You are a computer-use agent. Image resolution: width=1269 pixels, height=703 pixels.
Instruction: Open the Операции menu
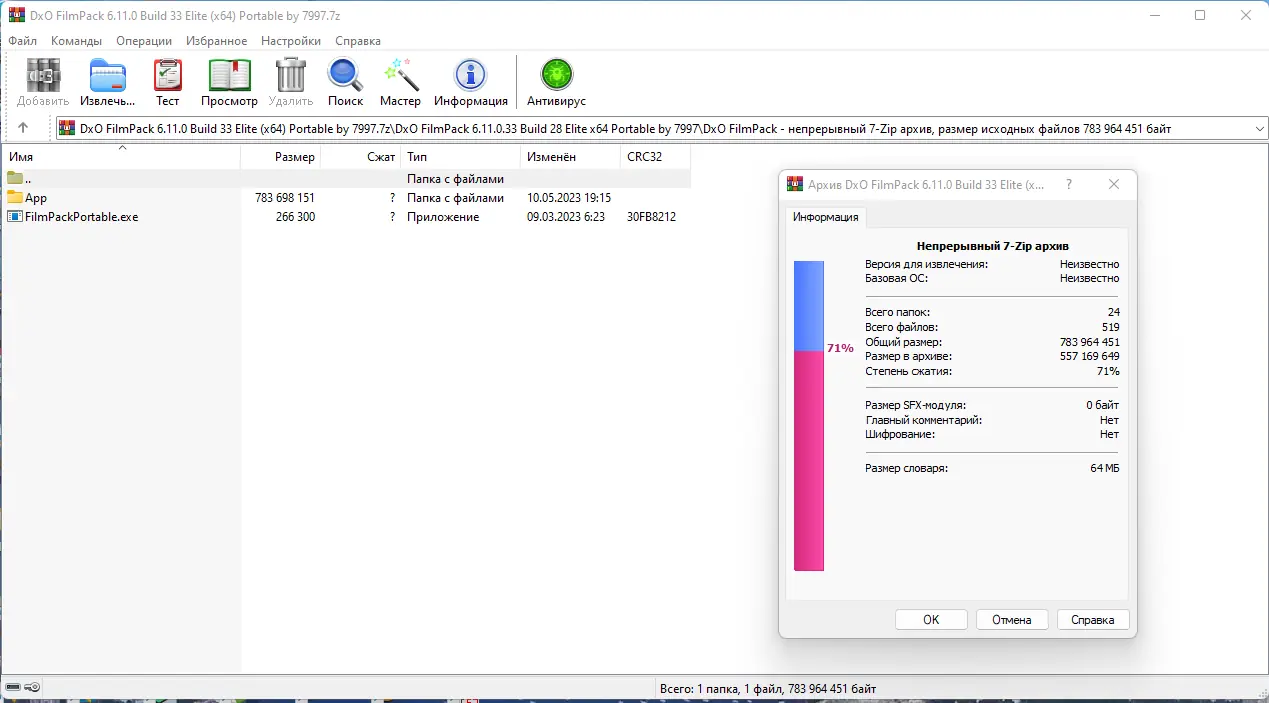[144, 41]
